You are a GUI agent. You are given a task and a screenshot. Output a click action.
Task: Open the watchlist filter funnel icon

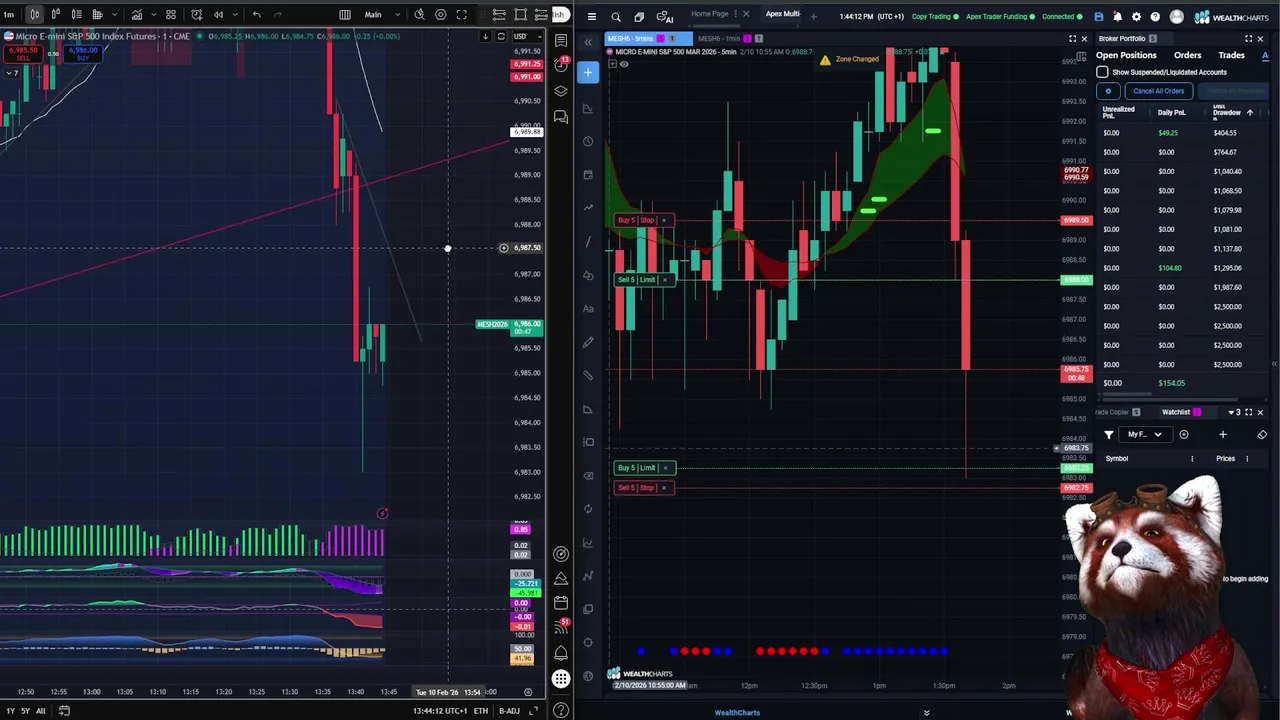pyautogui.click(x=1108, y=435)
